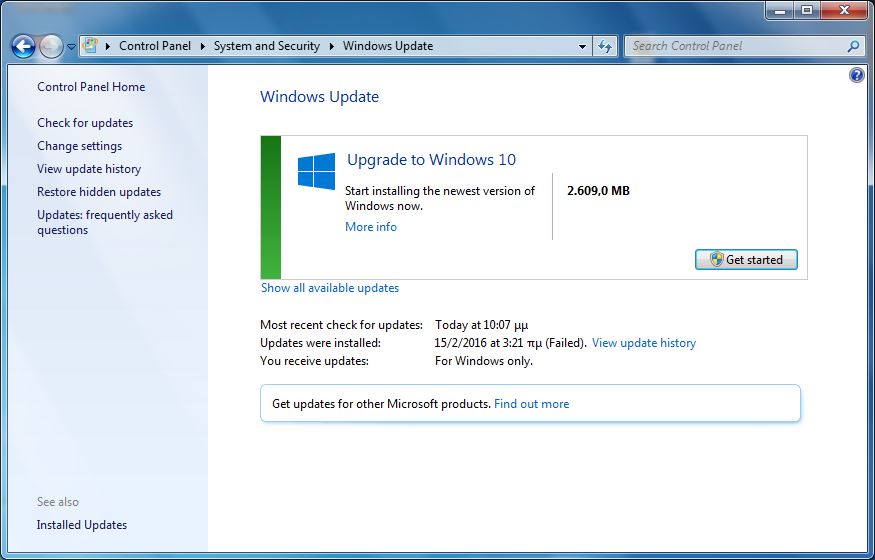Viewport: 875px width, 560px height.
Task: Open help with the blue question mark icon
Action: (x=857, y=75)
